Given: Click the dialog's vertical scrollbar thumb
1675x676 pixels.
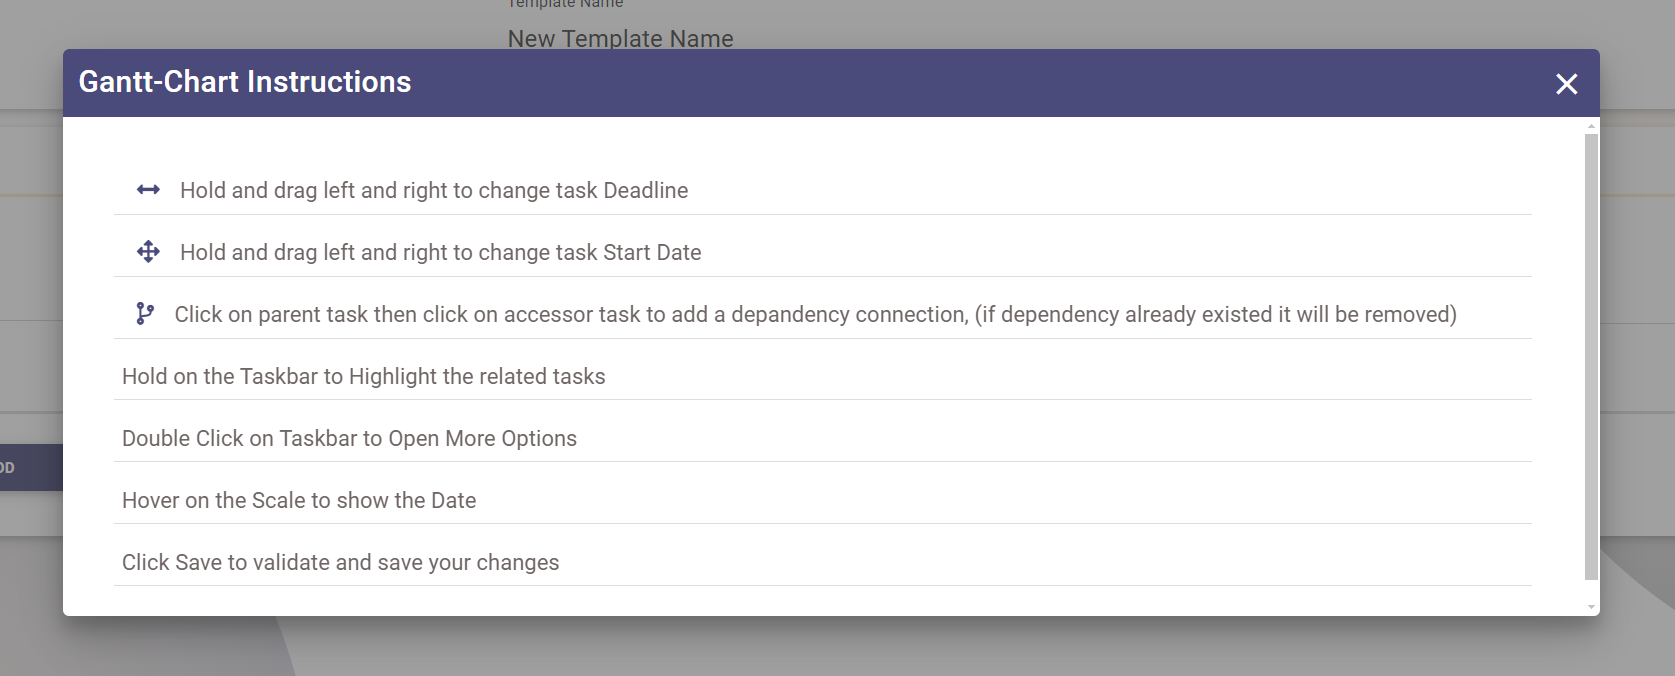Looking at the screenshot, I should tap(1591, 355).
